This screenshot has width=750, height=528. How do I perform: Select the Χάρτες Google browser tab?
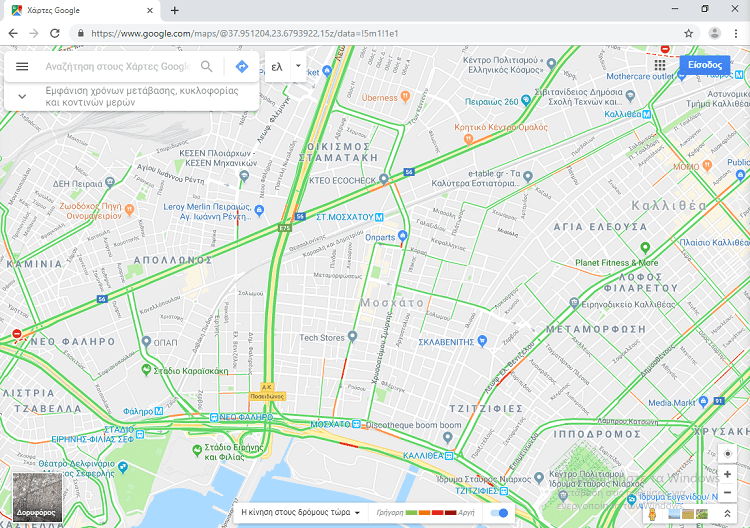click(x=81, y=10)
